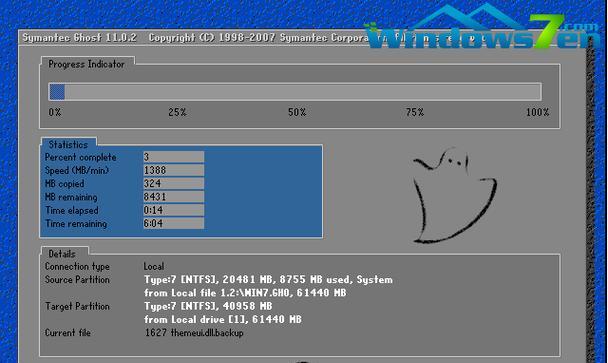
Task: Select the Time remaining value field
Action: 173,223
